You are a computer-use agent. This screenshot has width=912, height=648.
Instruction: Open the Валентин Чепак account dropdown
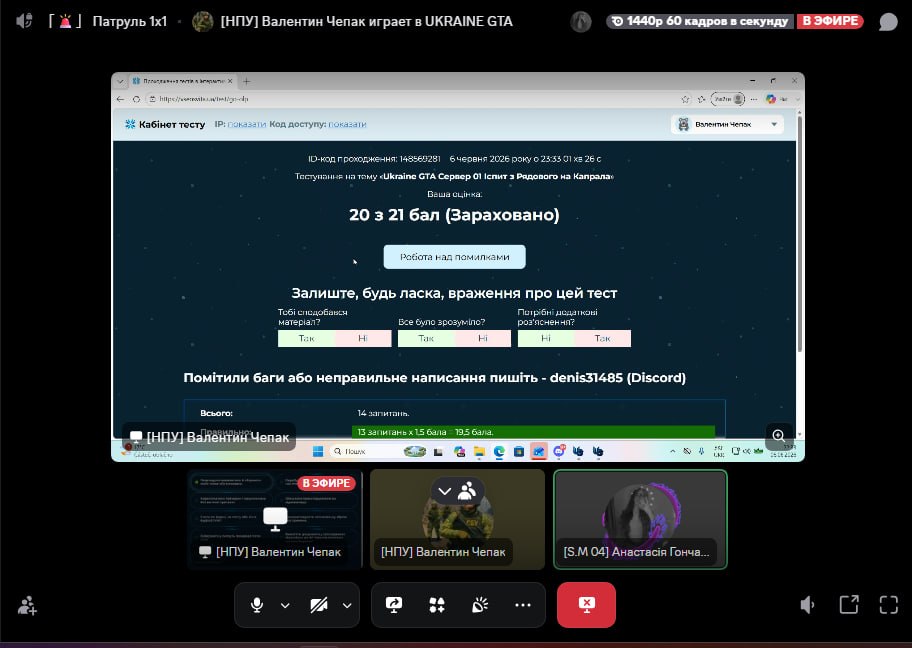coord(727,124)
